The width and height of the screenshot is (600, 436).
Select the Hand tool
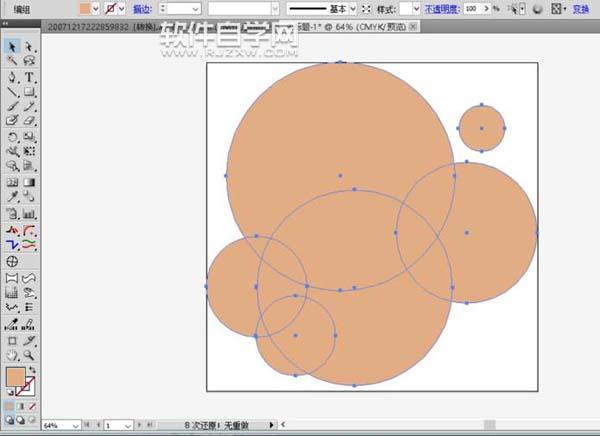pyautogui.click(x=12, y=354)
